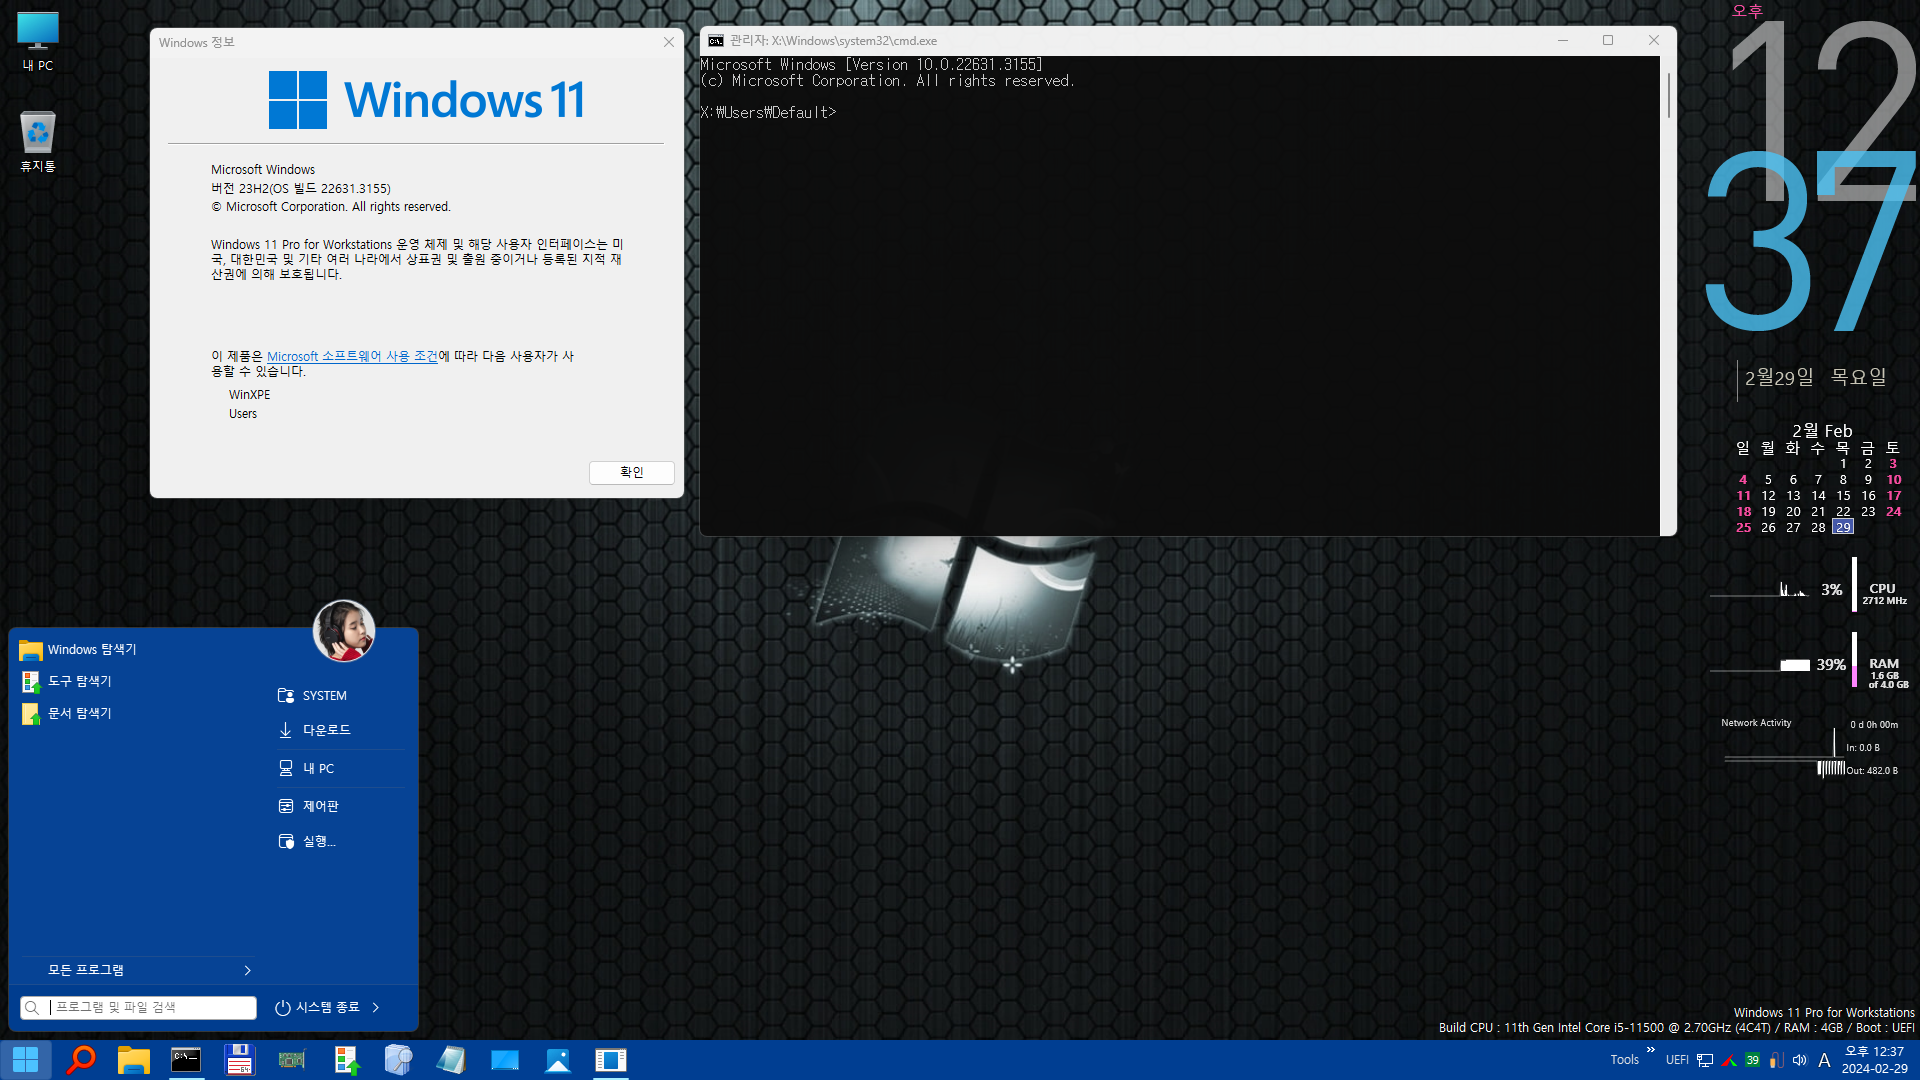Image resolution: width=1920 pixels, height=1080 pixels.
Task: Open the Tools toolbar in taskbar
Action: coord(1624,1060)
